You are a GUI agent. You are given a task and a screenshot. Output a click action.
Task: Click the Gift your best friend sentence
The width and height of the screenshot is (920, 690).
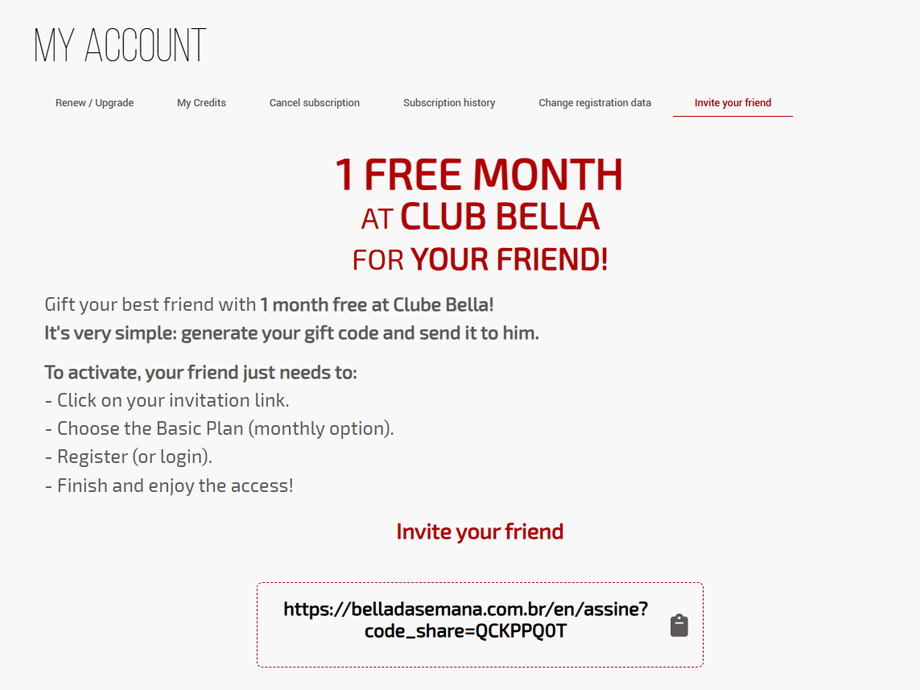click(x=269, y=305)
